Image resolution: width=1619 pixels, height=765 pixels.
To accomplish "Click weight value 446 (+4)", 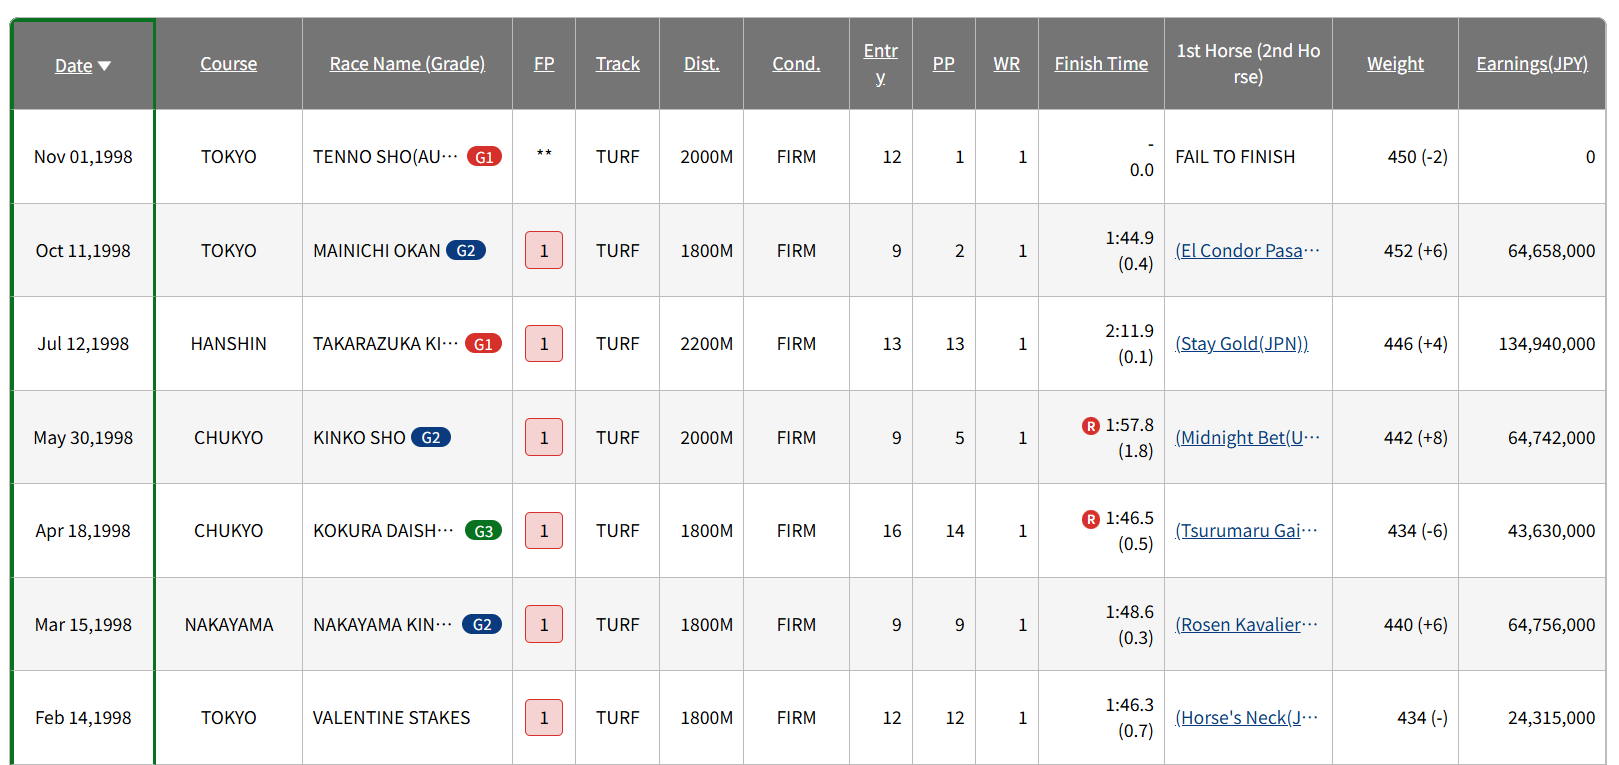I will point(1415,344).
